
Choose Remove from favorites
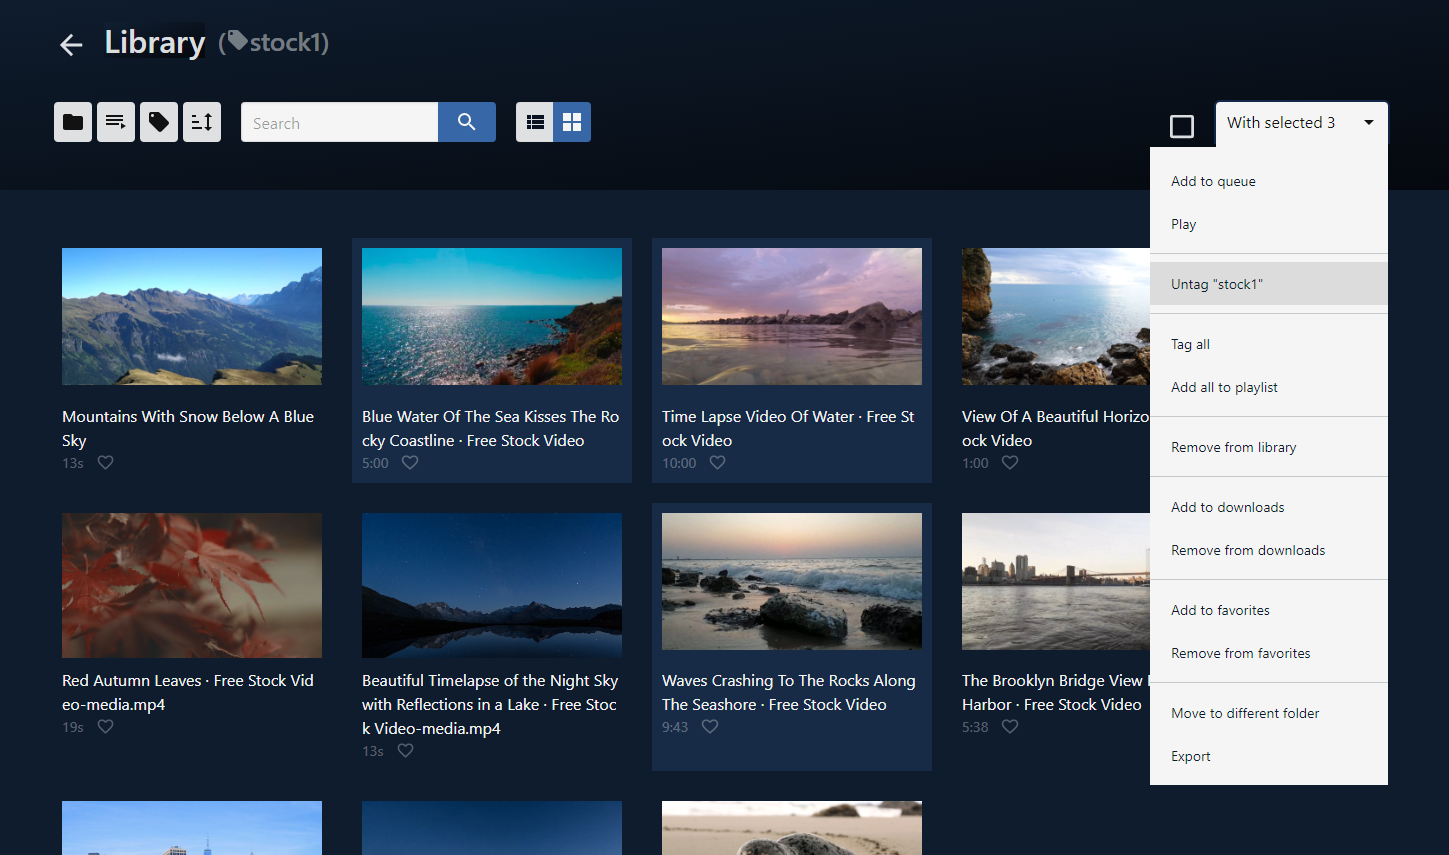(x=1269, y=653)
